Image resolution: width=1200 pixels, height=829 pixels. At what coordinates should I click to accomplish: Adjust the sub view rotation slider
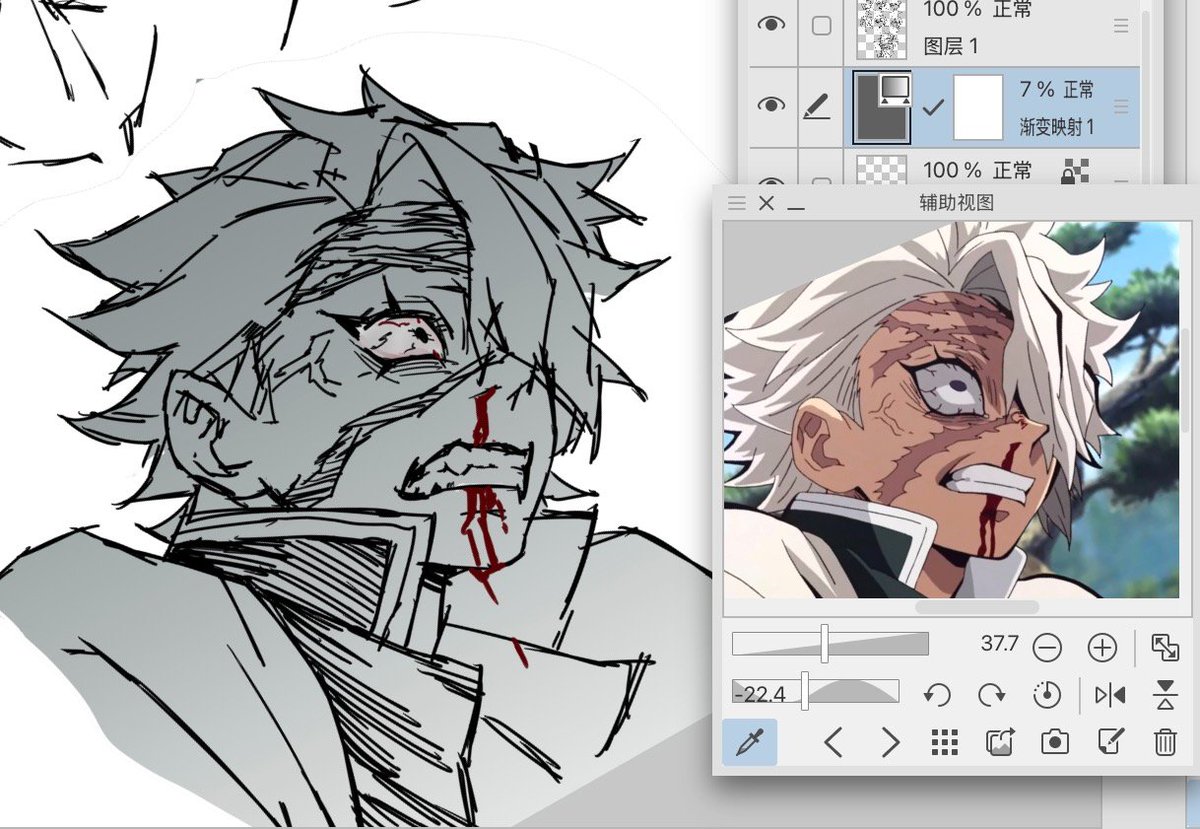[815, 691]
